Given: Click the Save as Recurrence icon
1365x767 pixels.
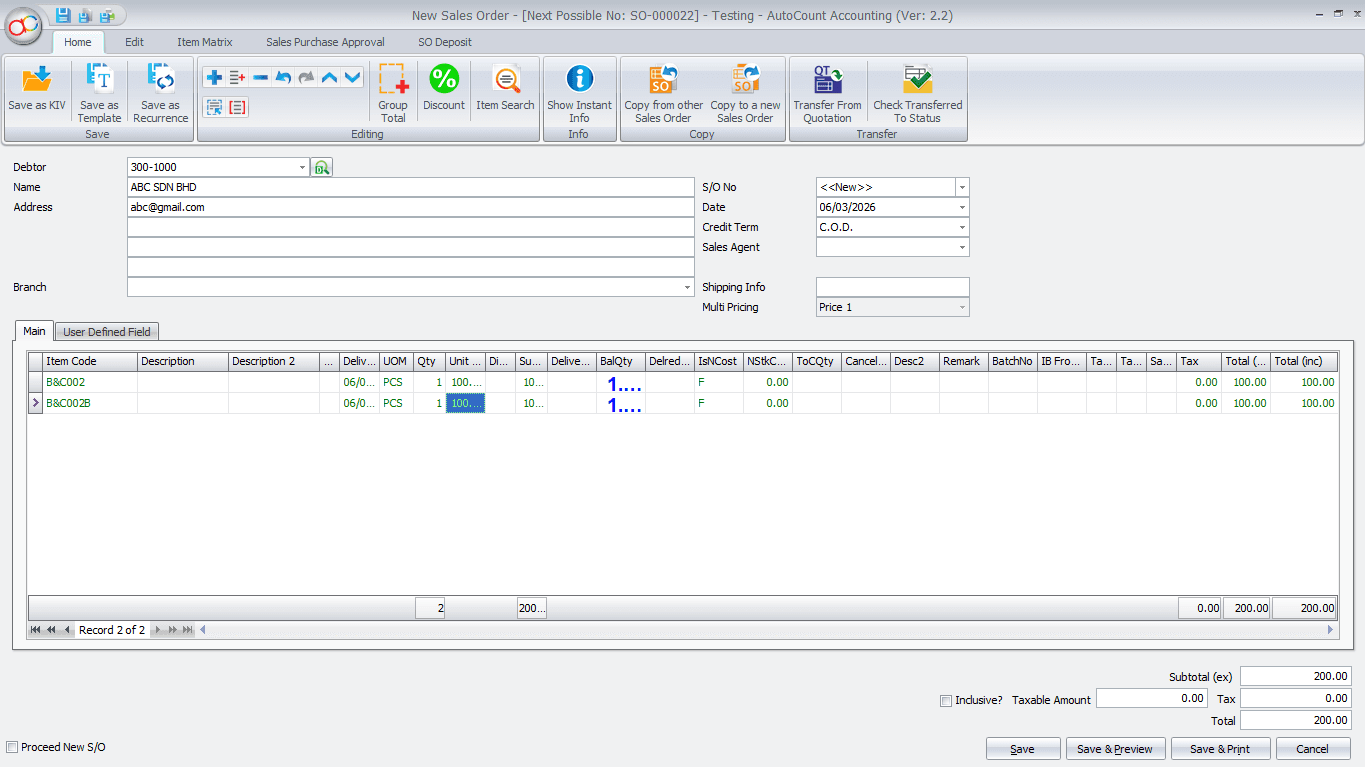Looking at the screenshot, I should [x=159, y=90].
